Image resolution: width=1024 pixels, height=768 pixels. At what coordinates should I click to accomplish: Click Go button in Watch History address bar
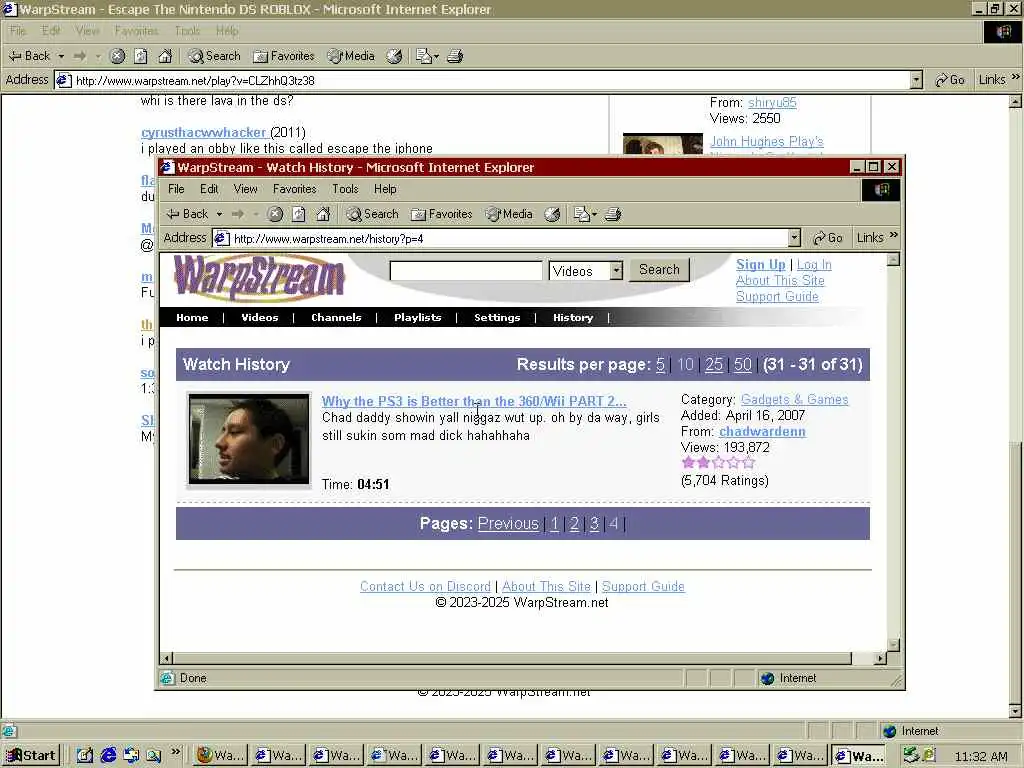(x=827, y=238)
